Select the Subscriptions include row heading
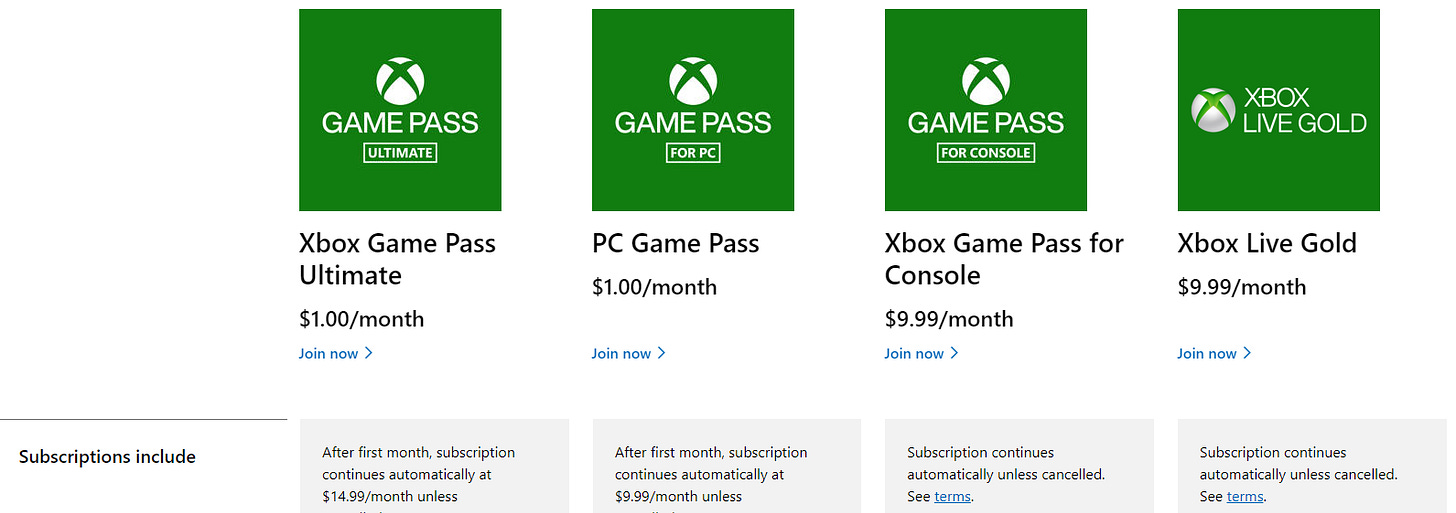Image resolution: width=1456 pixels, height=513 pixels. point(107,457)
